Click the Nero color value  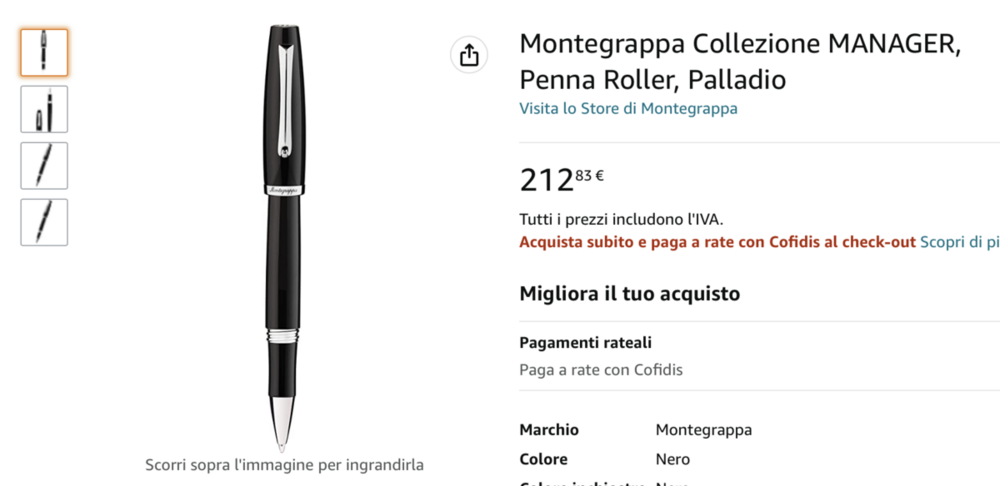pyautogui.click(x=672, y=459)
